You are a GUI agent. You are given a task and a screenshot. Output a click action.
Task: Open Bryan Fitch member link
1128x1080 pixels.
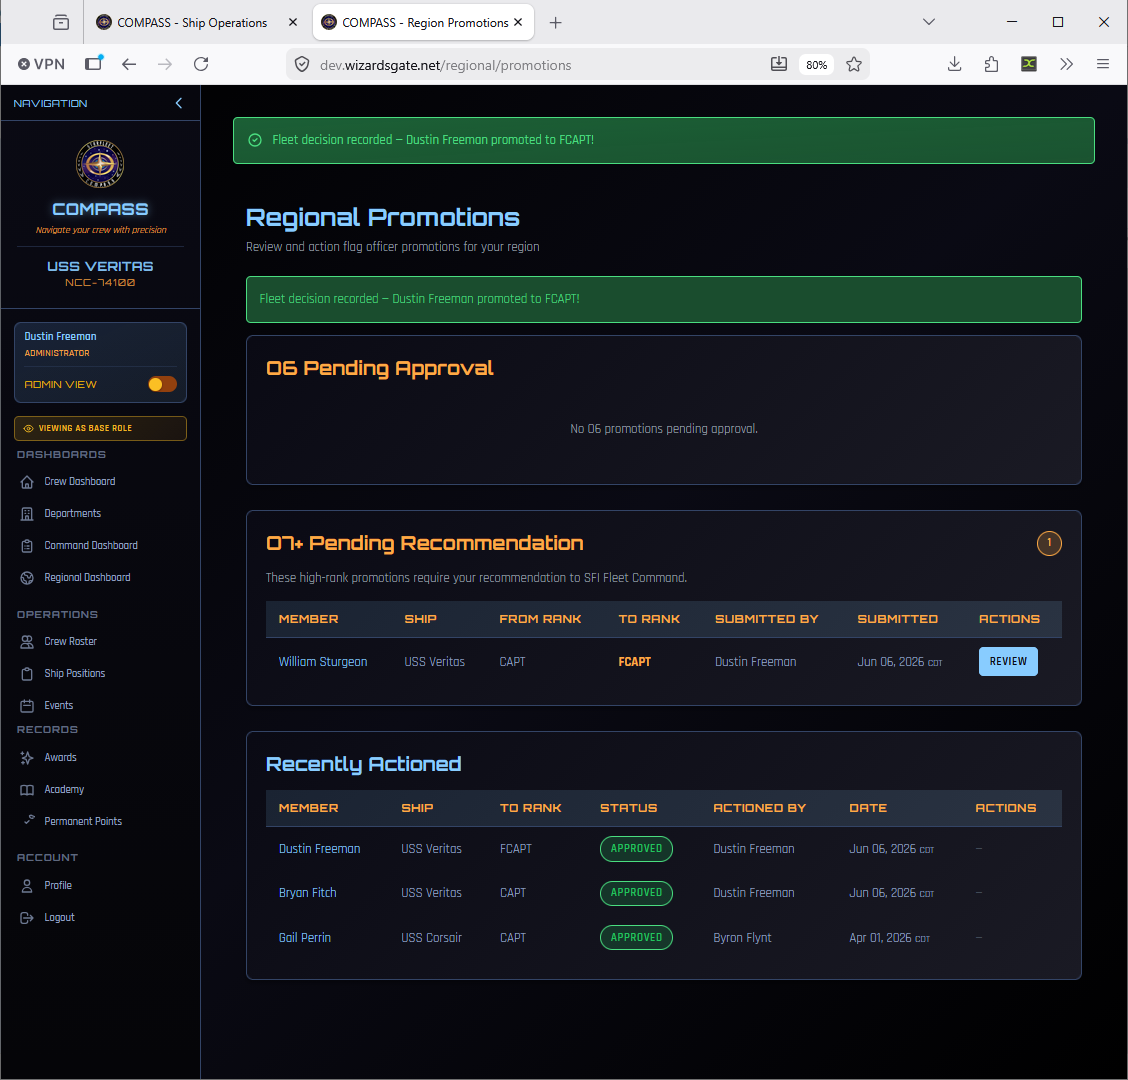(x=307, y=892)
